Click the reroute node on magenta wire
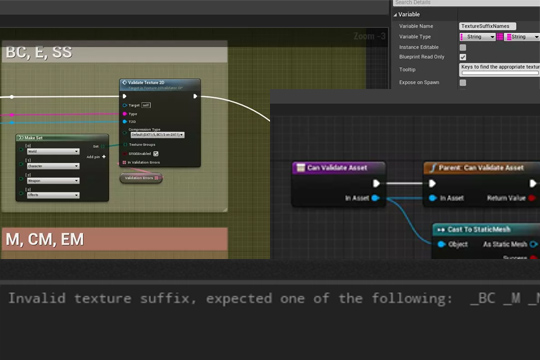This screenshot has width=540, height=360. pos(12,115)
